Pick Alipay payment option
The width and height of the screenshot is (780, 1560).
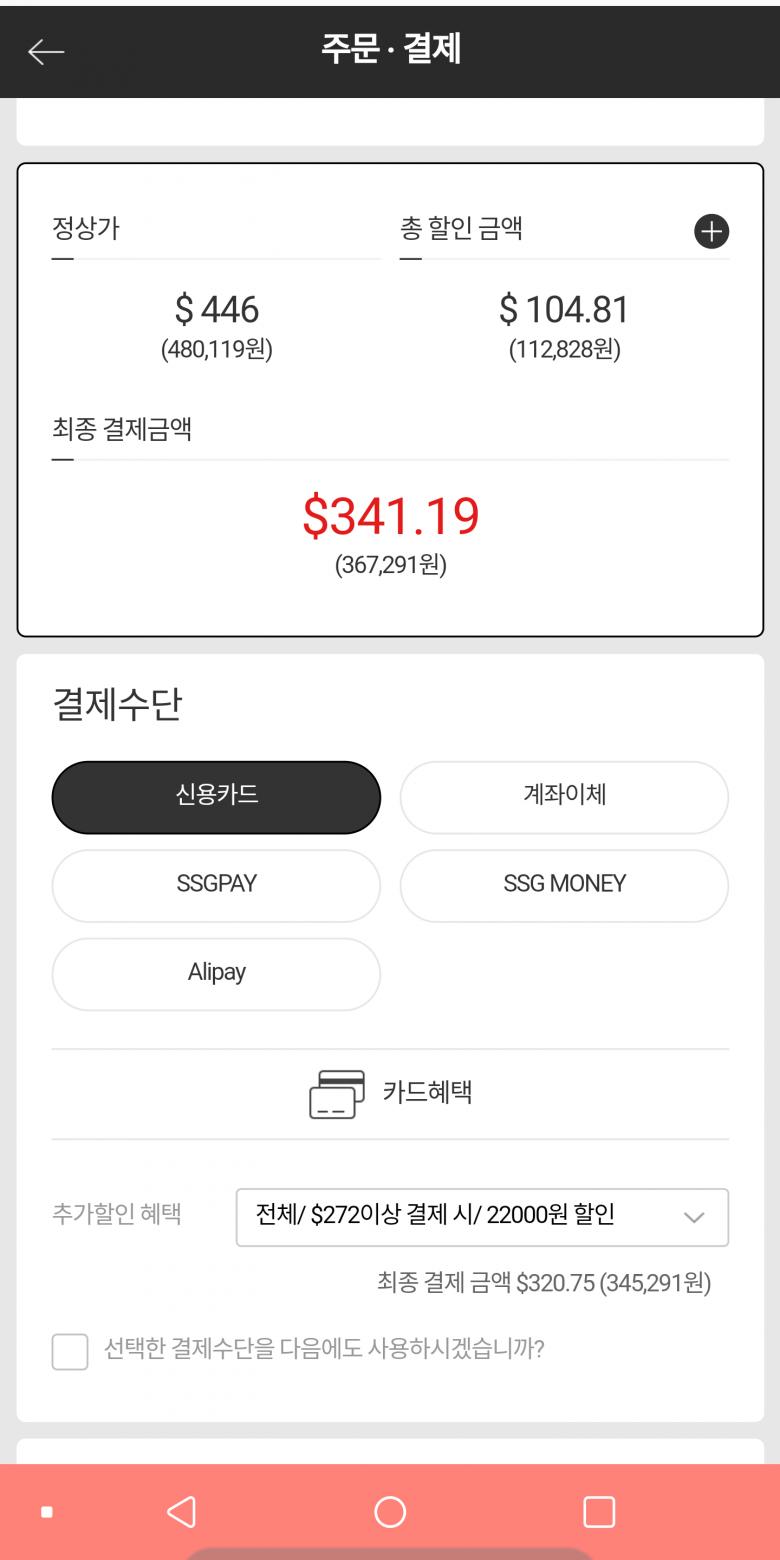click(x=216, y=973)
